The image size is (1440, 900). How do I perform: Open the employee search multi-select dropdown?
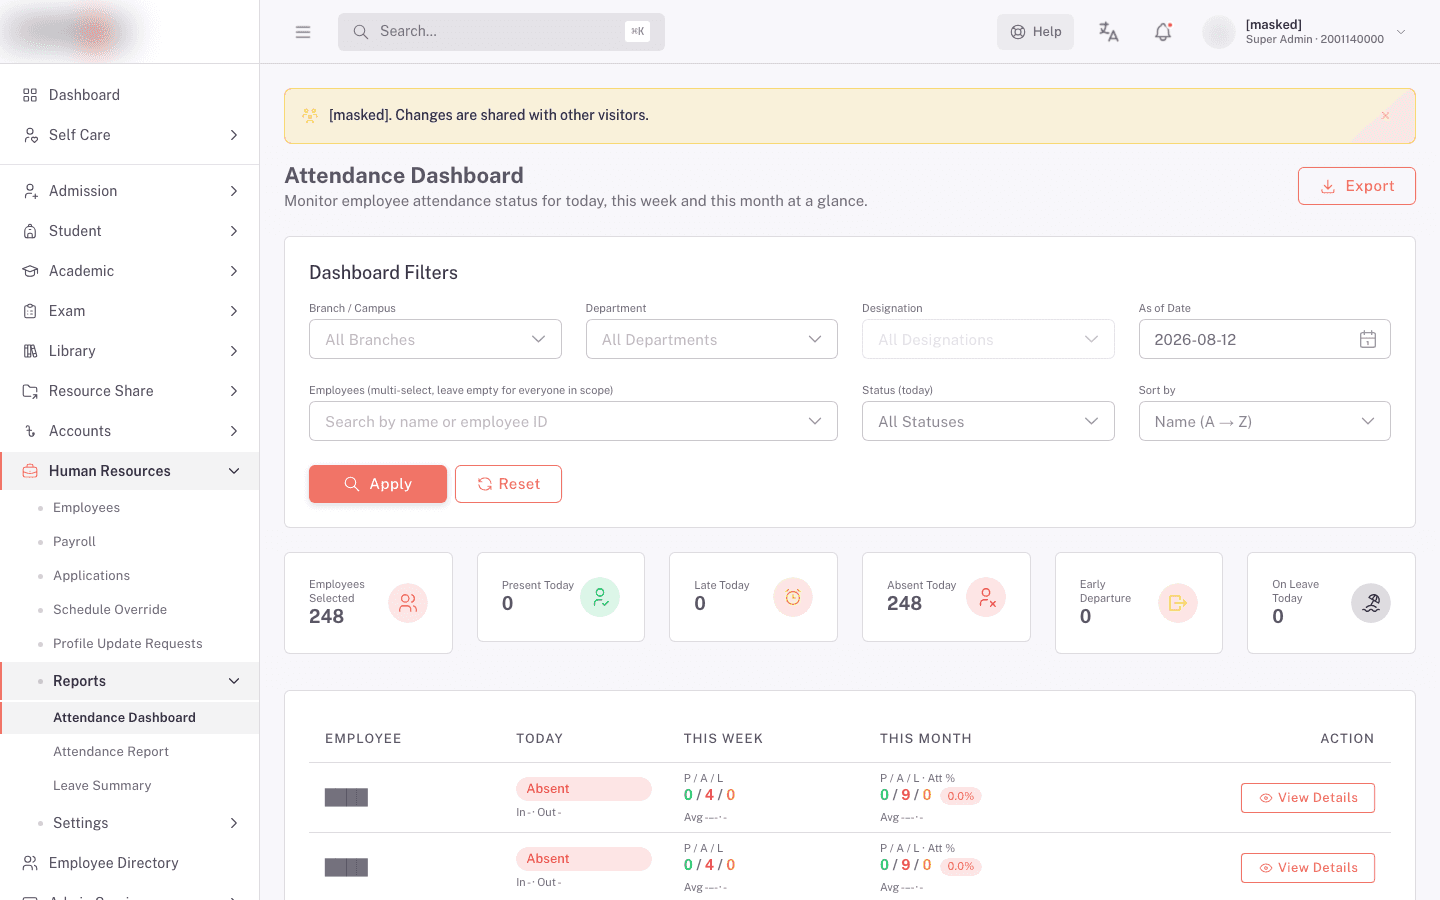tap(573, 422)
